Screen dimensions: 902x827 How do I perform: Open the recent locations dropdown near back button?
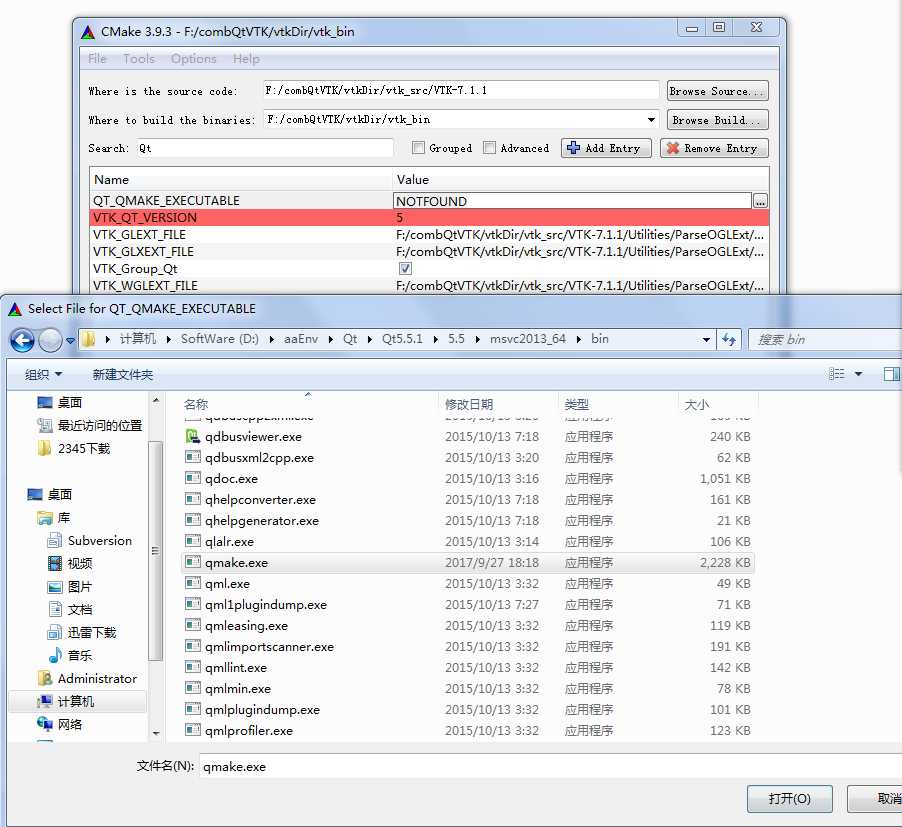pyautogui.click(x=70, y=340)
